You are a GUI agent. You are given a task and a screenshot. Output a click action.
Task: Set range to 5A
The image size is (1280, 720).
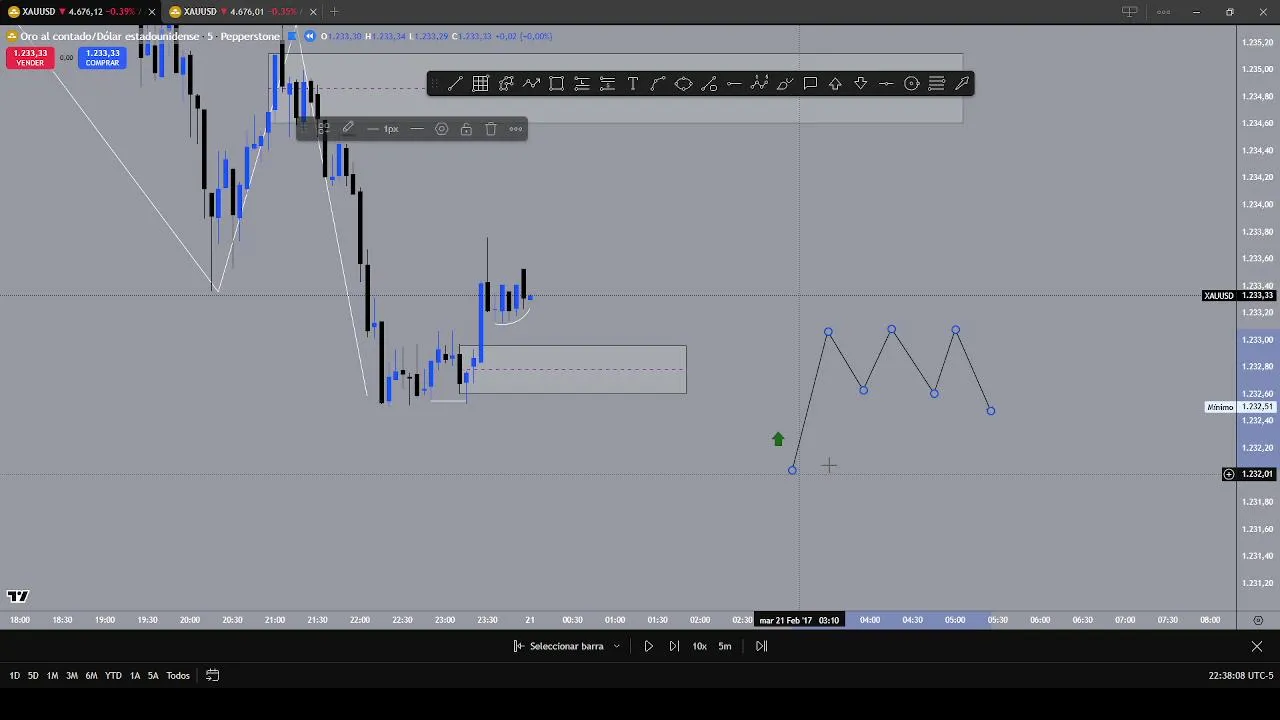pos(153,676)
